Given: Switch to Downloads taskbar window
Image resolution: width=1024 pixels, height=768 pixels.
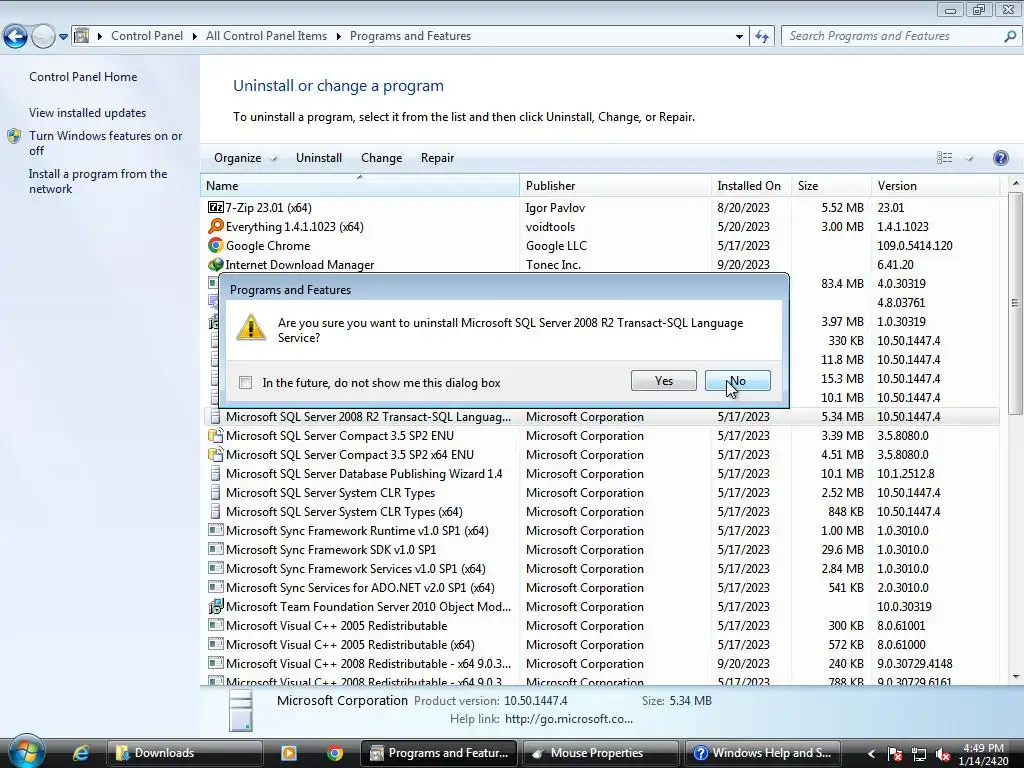Looking at the screenshot, I should 185,753.
